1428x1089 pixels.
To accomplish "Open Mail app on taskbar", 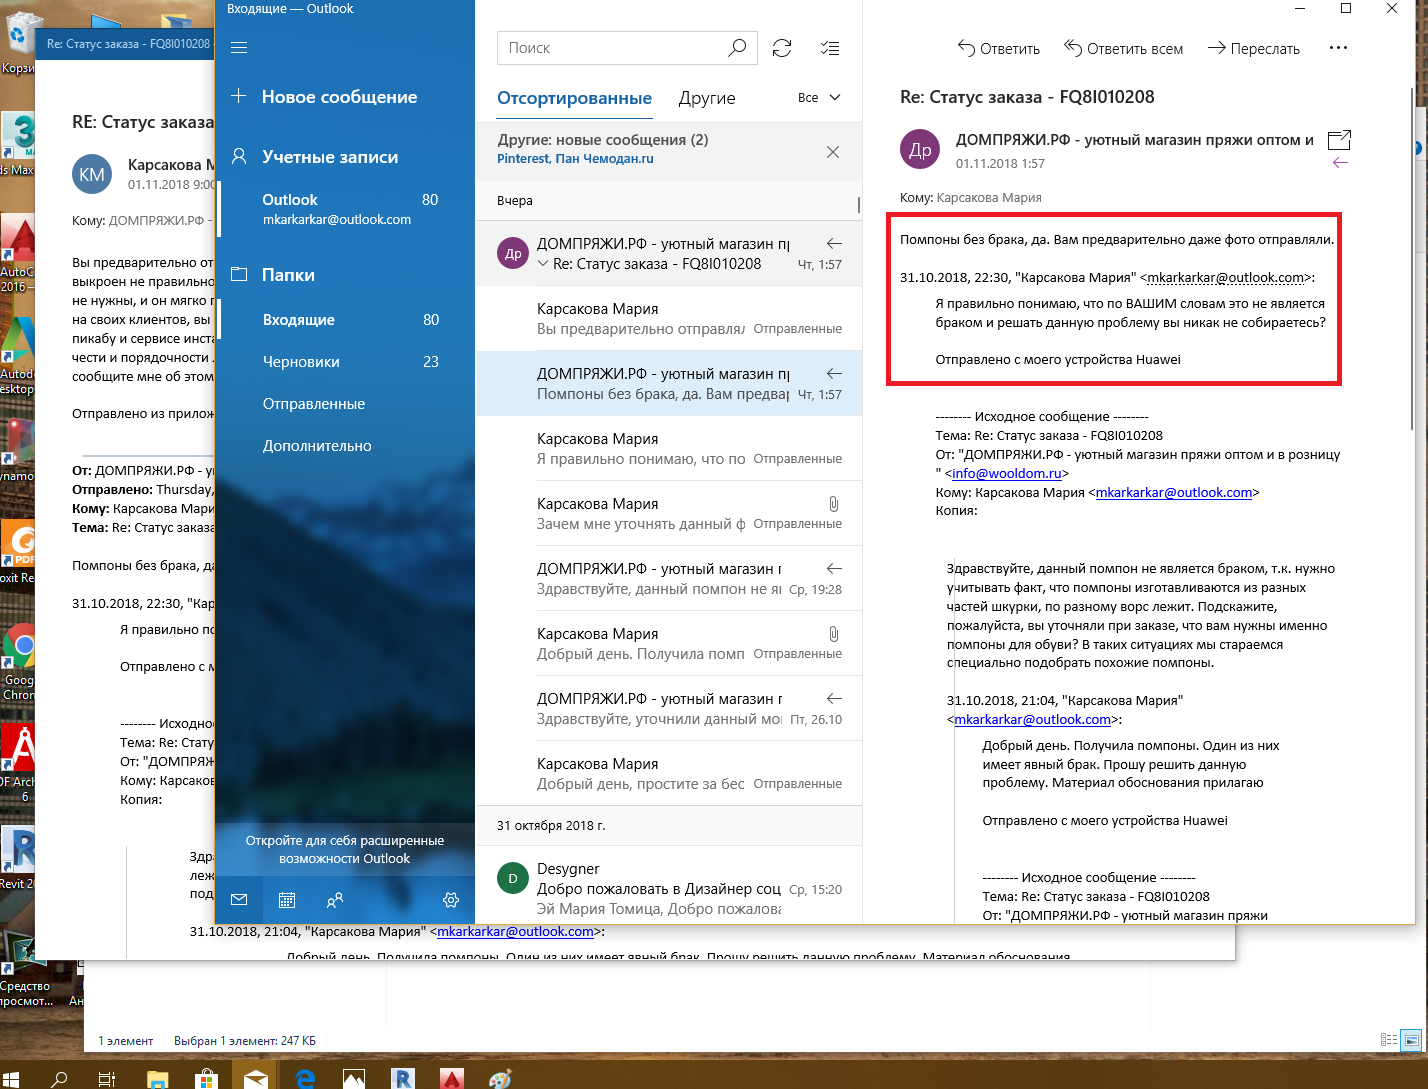I will point(256,1079).
